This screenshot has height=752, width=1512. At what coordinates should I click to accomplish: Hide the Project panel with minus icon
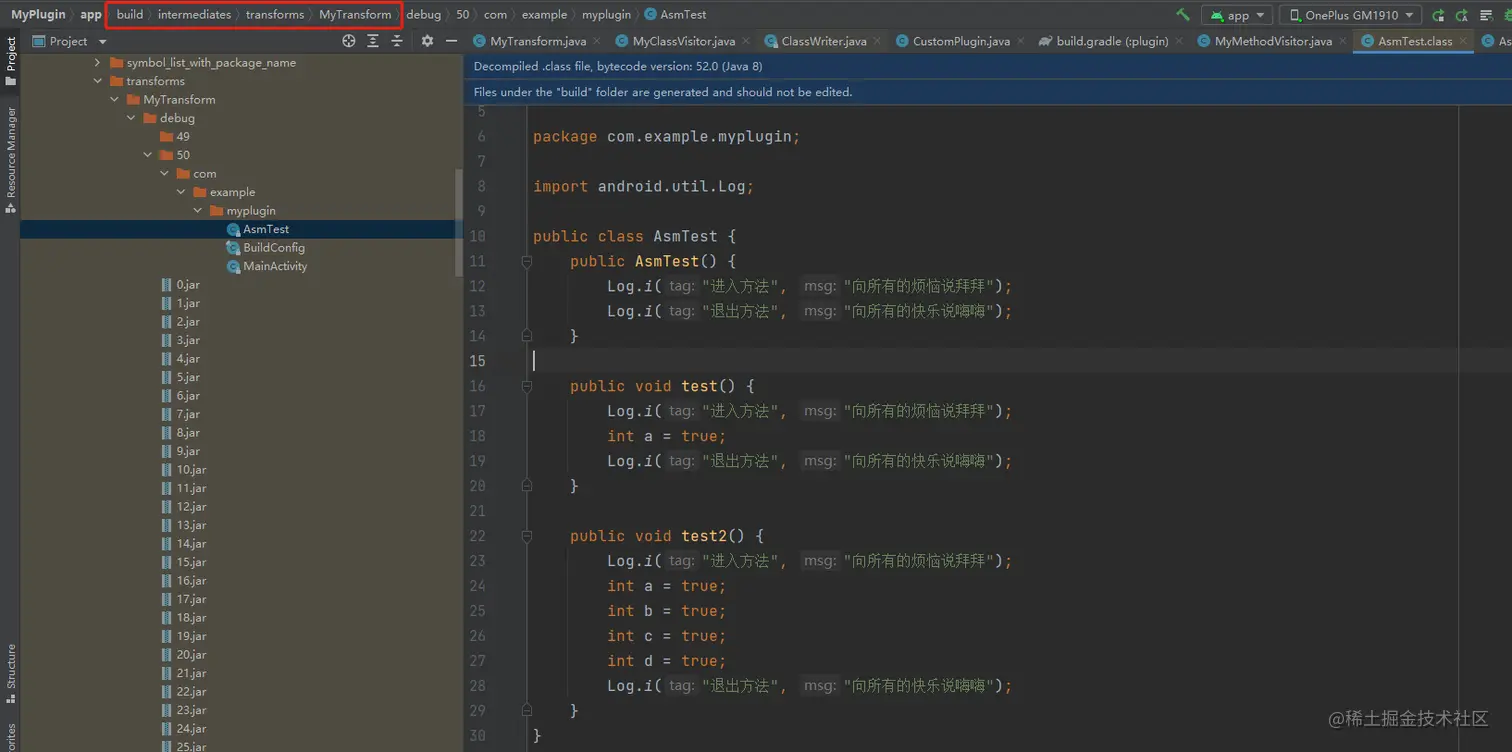pyautogui.click(x=451, y=41)
